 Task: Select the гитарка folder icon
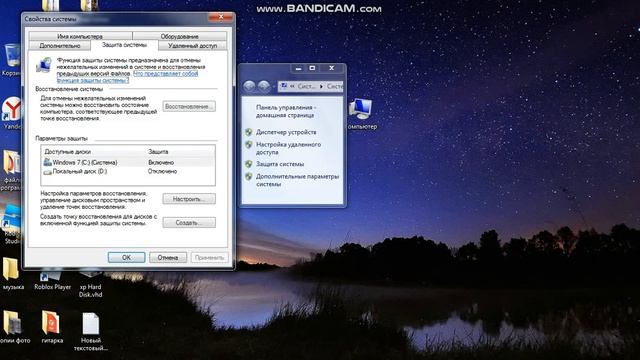pyautogui.click(x=52, y=327)
